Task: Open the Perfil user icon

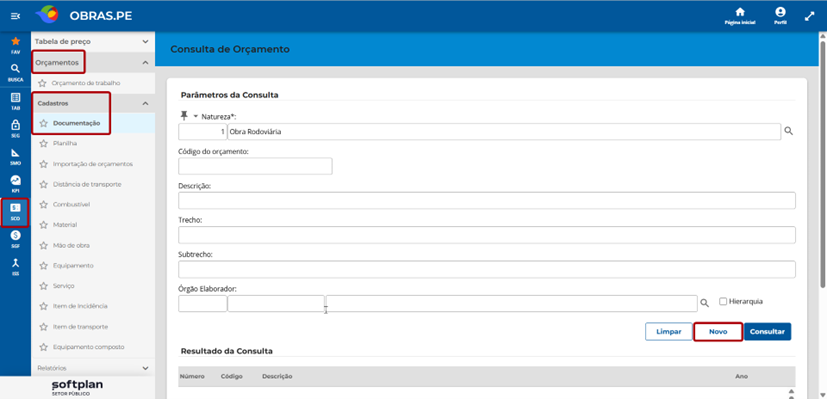Action: (780, 12)
